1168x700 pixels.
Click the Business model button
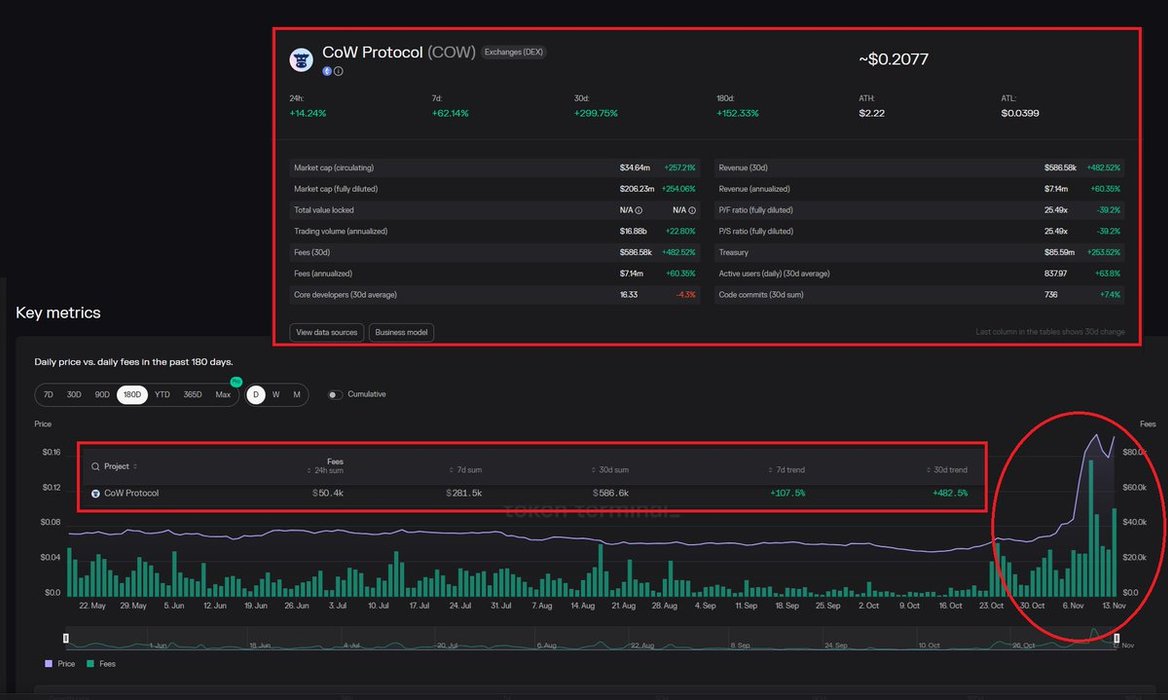click(401, 332)
